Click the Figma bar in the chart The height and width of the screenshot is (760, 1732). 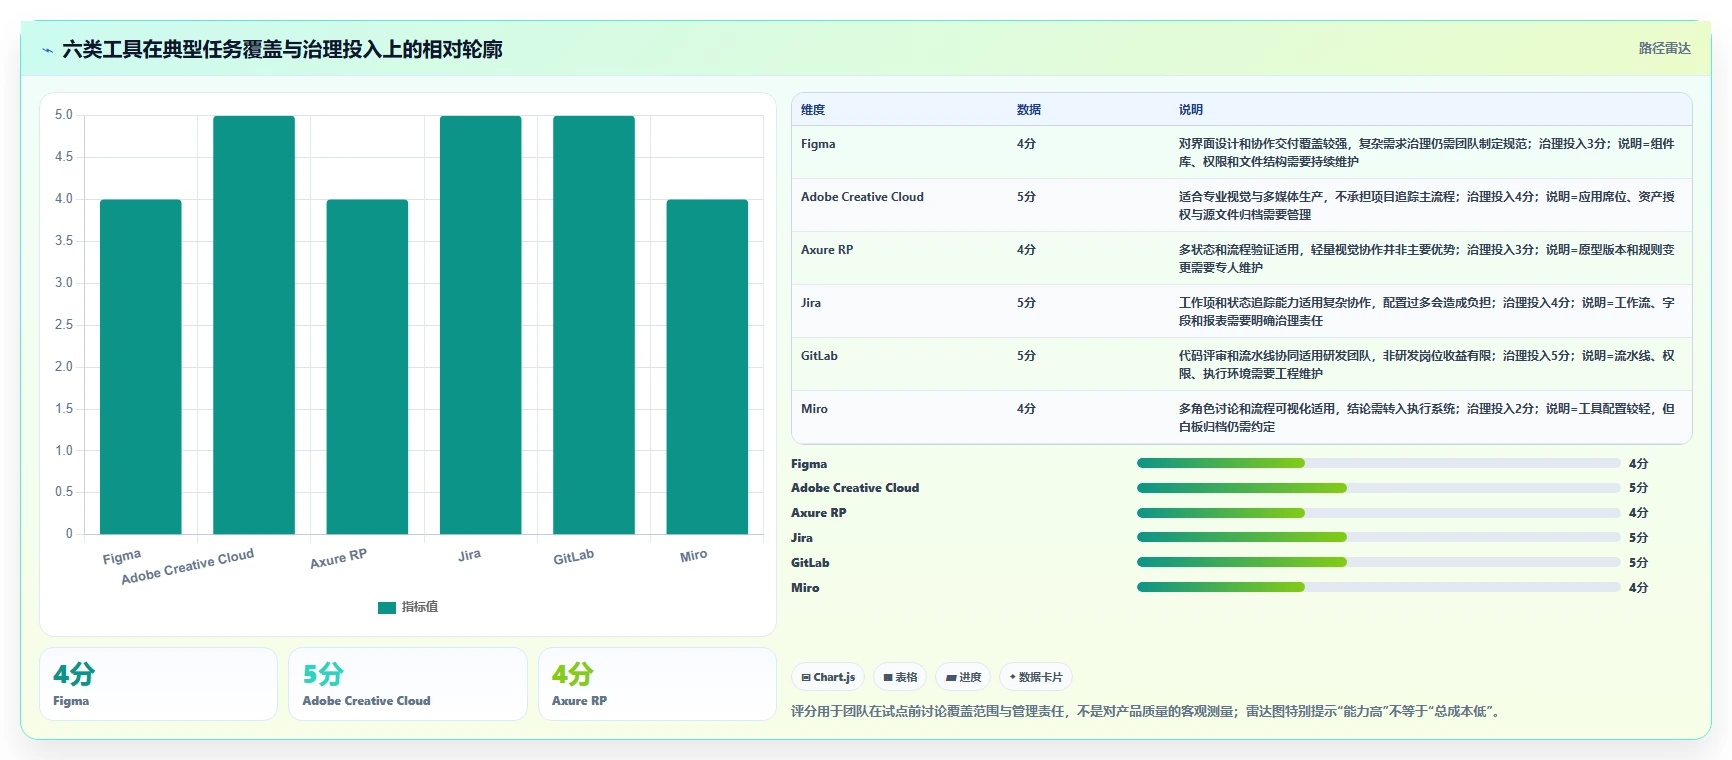tap(141, 366)
